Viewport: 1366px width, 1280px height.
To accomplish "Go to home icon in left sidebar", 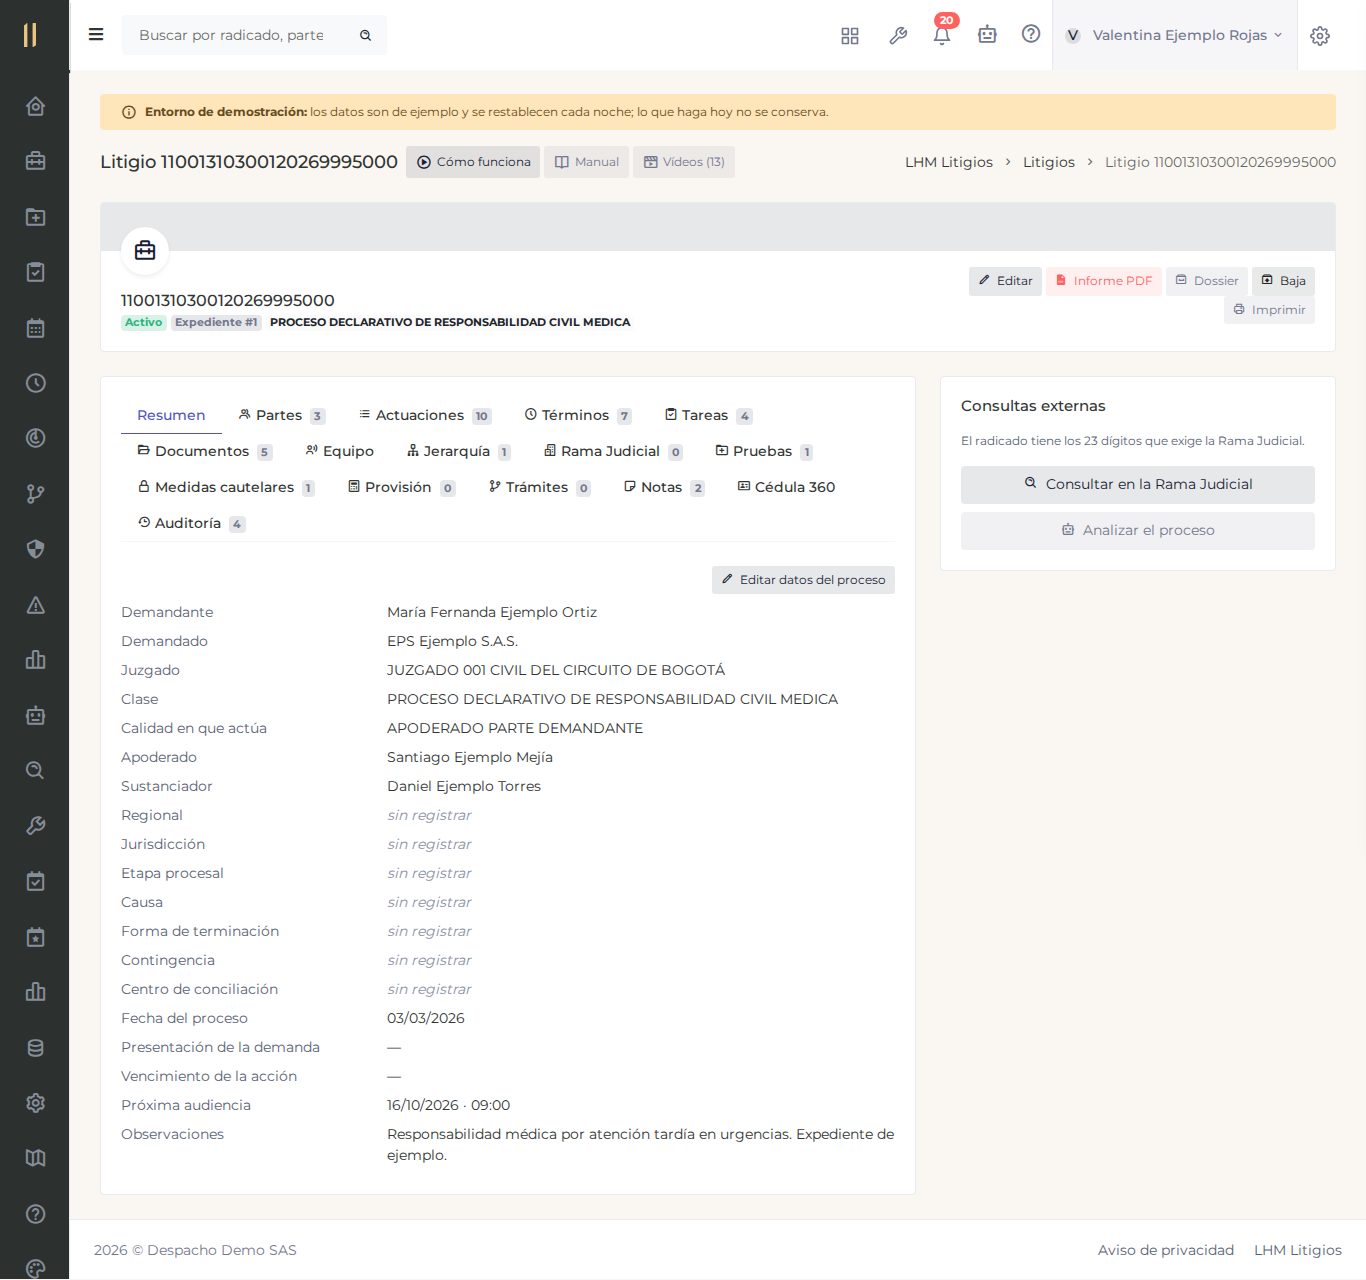I will pyautogui.click(x=35, y=106).
